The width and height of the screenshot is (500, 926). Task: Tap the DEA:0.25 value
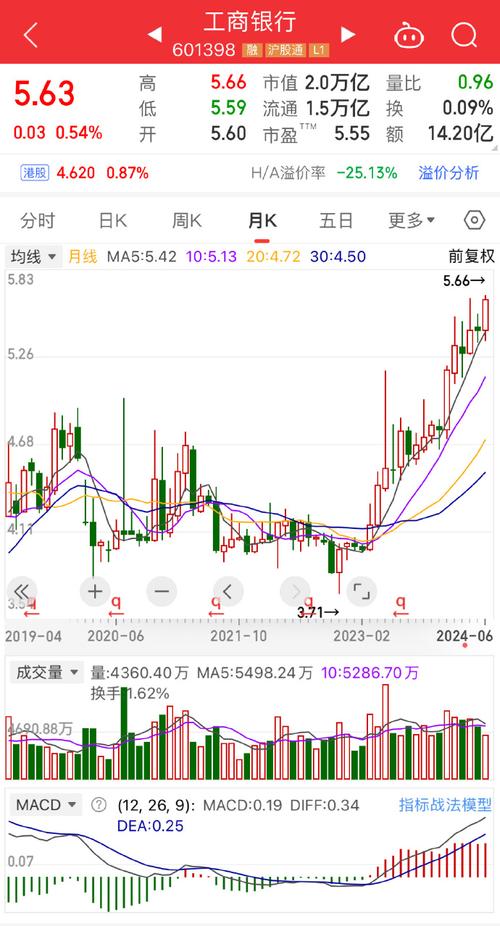[151, 826]
